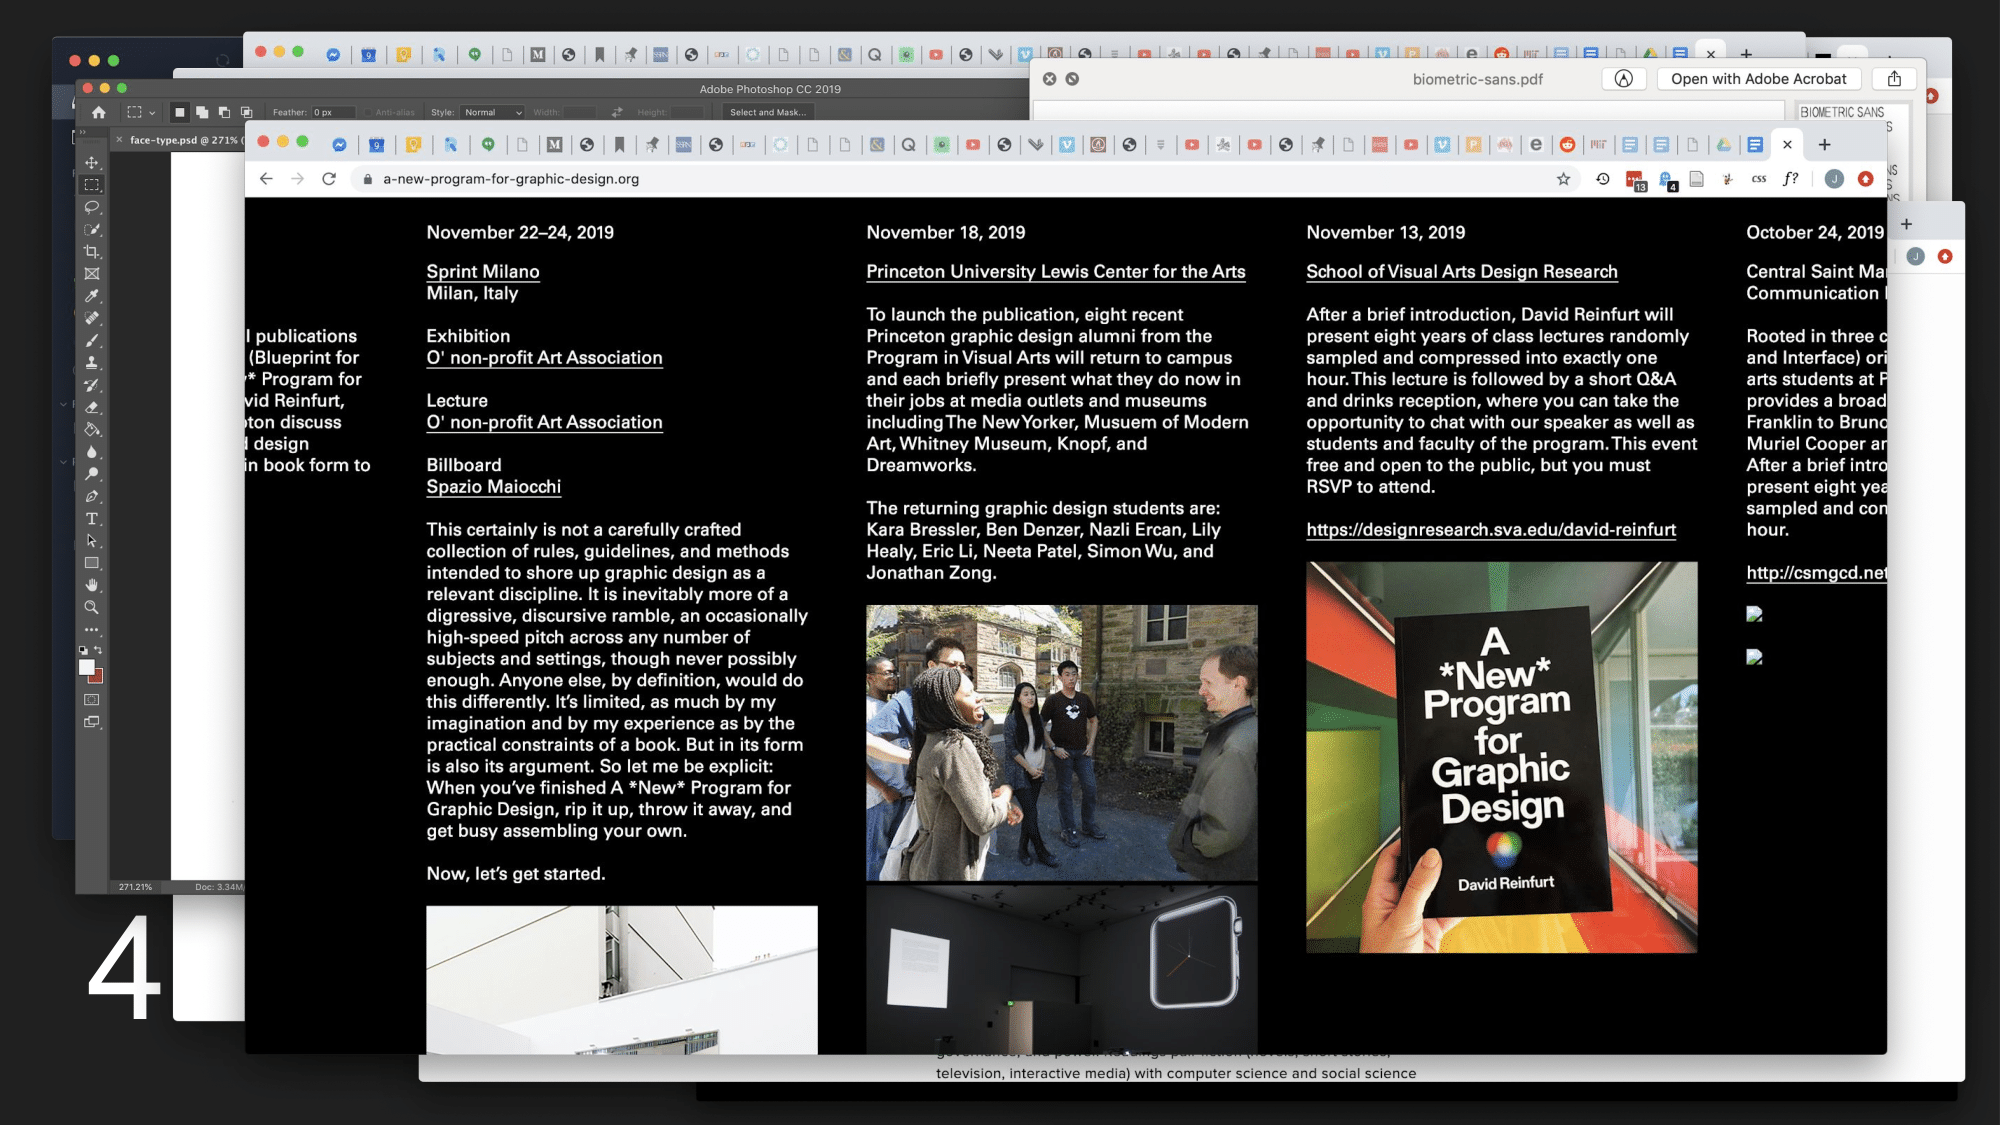
Task: Select the History Brush tool in Photoshop
Action: click(92, 385)
